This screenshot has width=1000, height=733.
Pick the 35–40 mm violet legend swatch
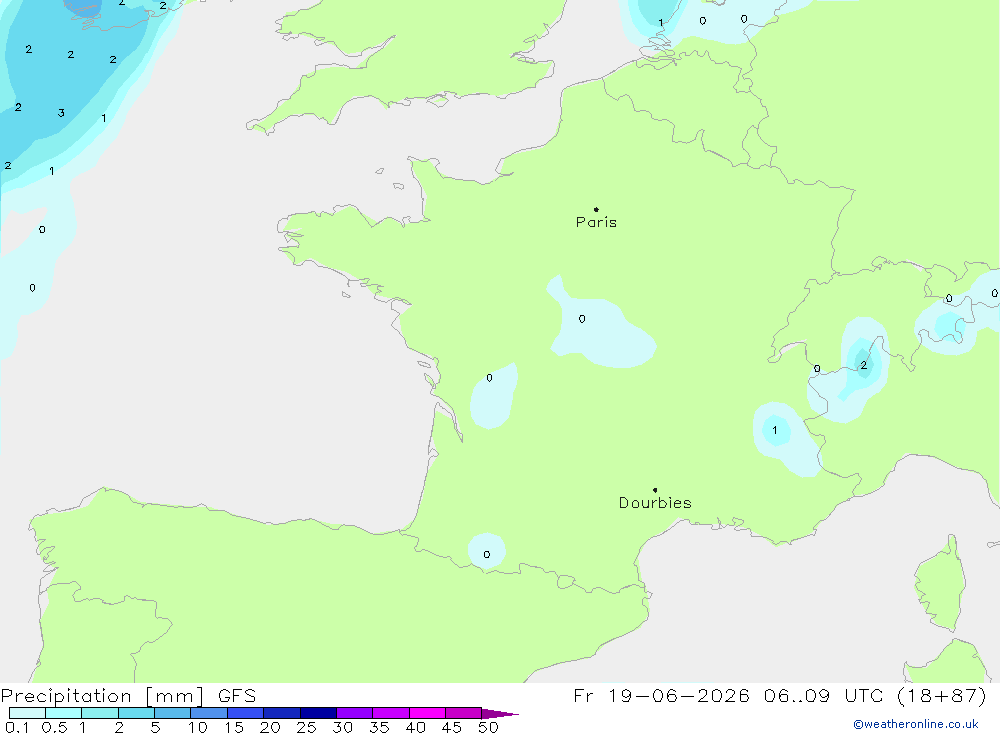point(391,713)
